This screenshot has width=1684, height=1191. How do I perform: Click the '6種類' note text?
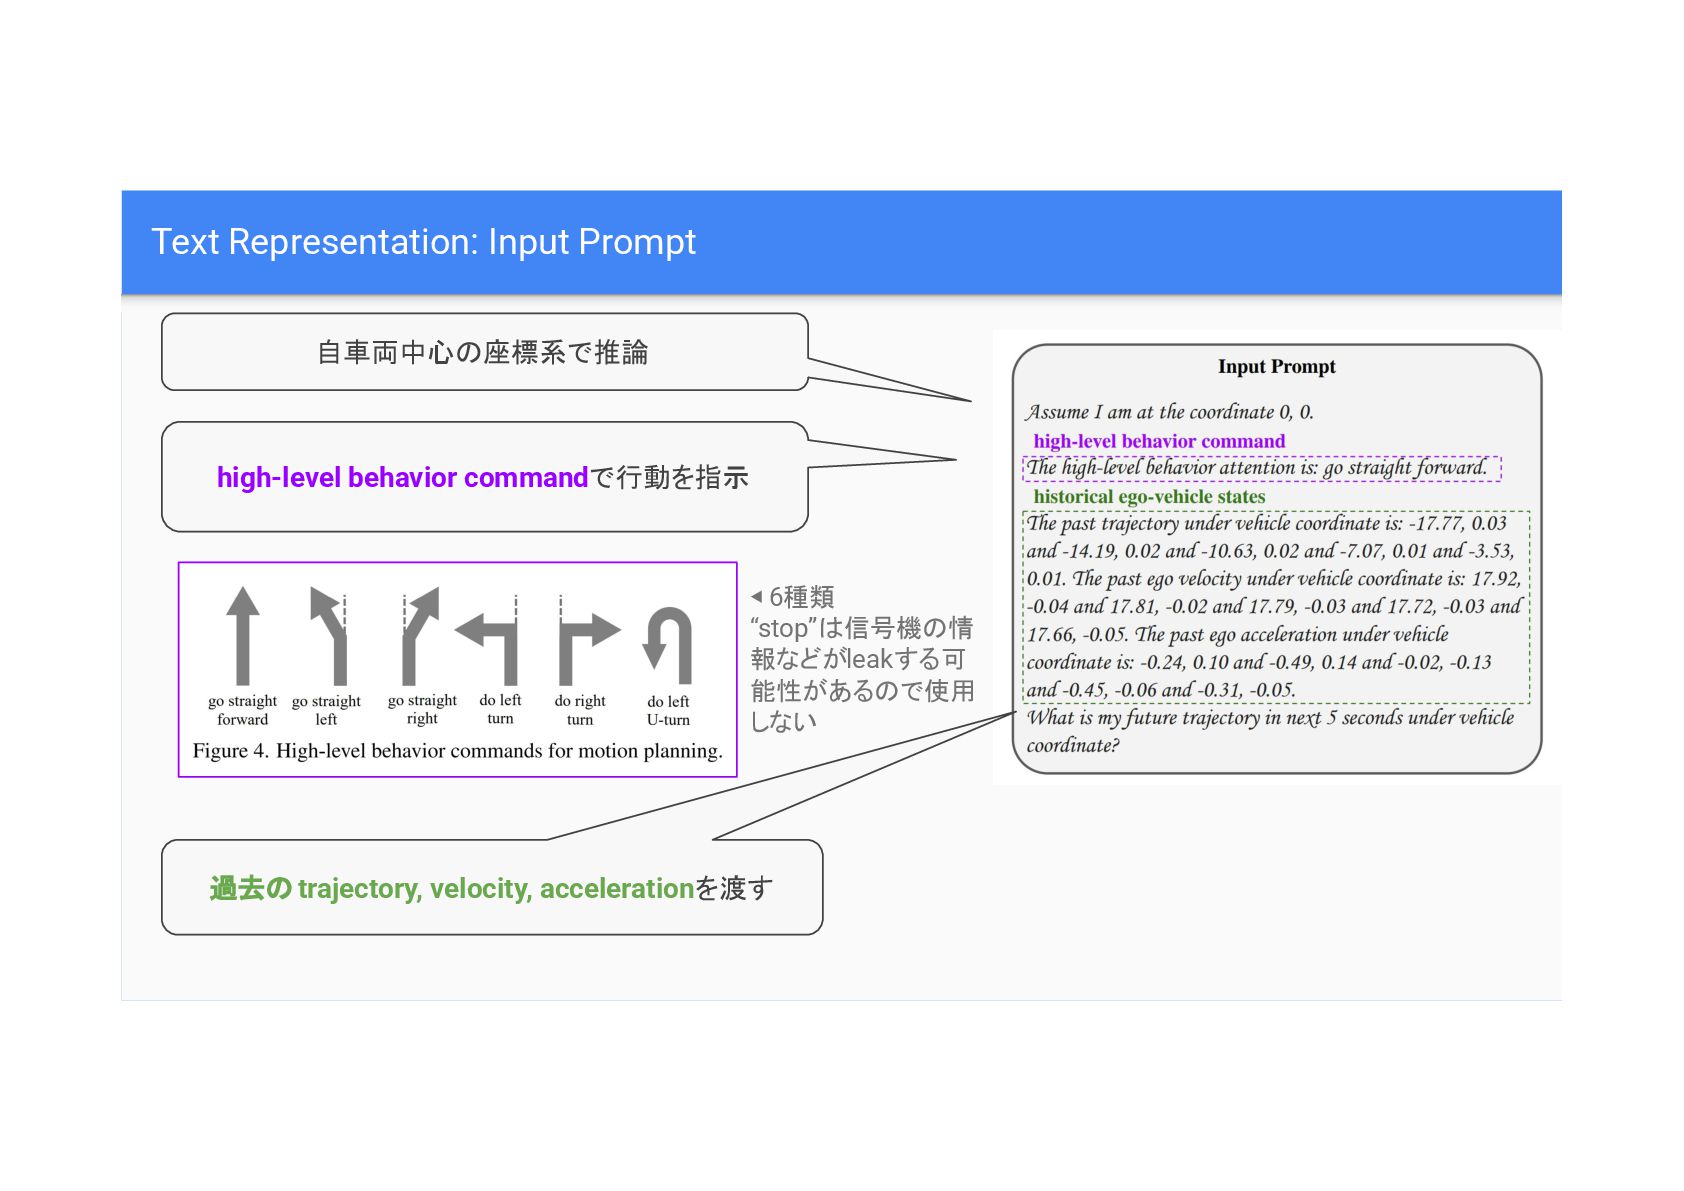pyautogui.click(x=801, y=597)
